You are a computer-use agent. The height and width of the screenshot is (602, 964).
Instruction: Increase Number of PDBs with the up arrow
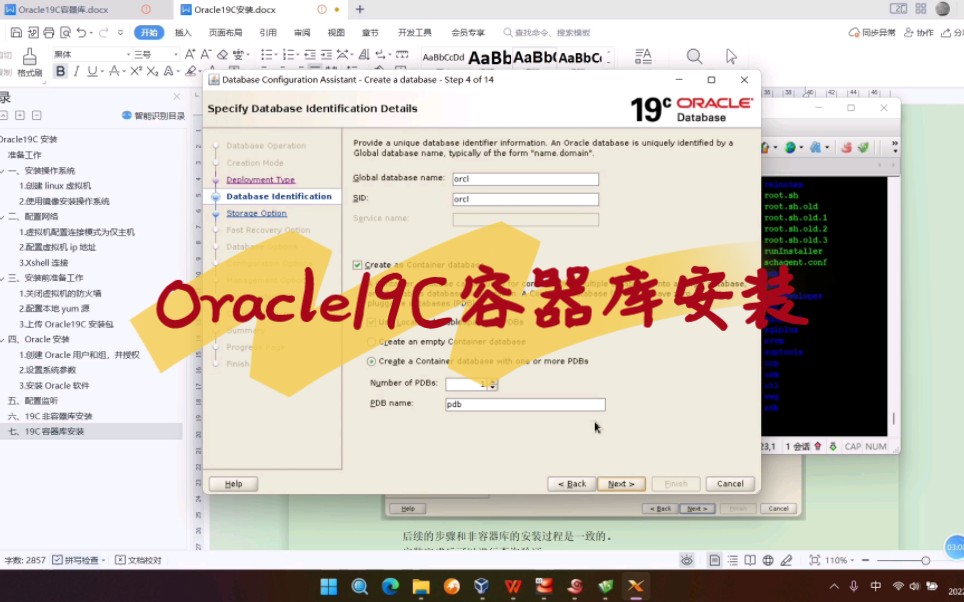tap(493, 379)
